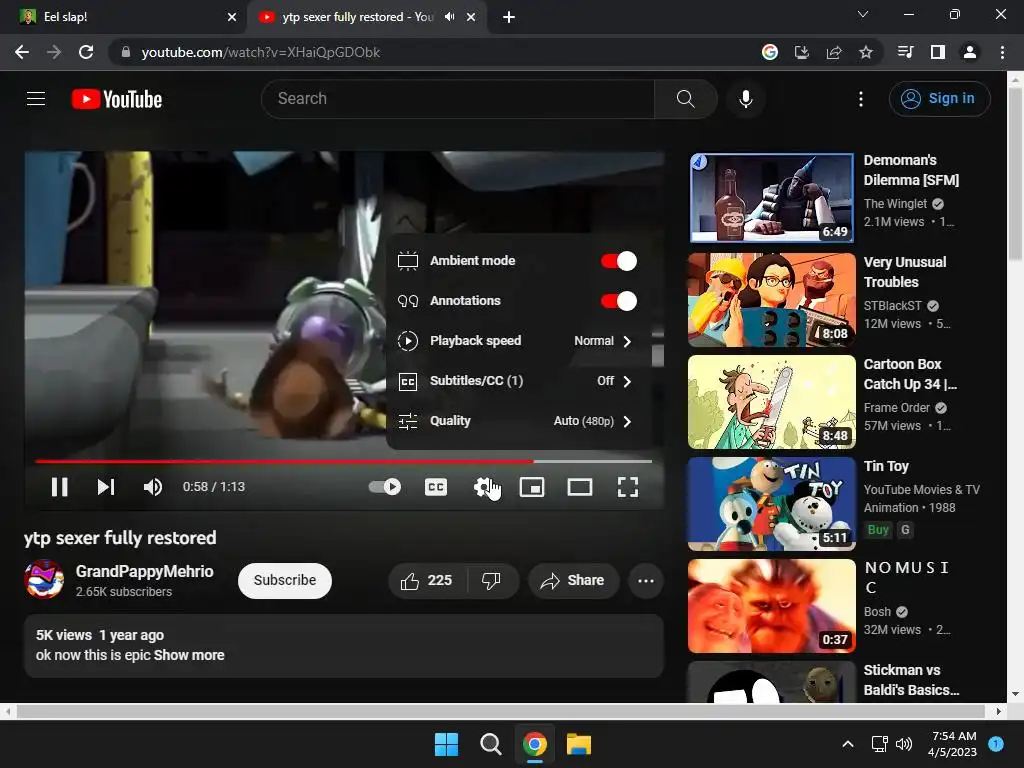1024x768 pixels.
Task: Search with your voice microphone
Action: click(x=746, y=99)
